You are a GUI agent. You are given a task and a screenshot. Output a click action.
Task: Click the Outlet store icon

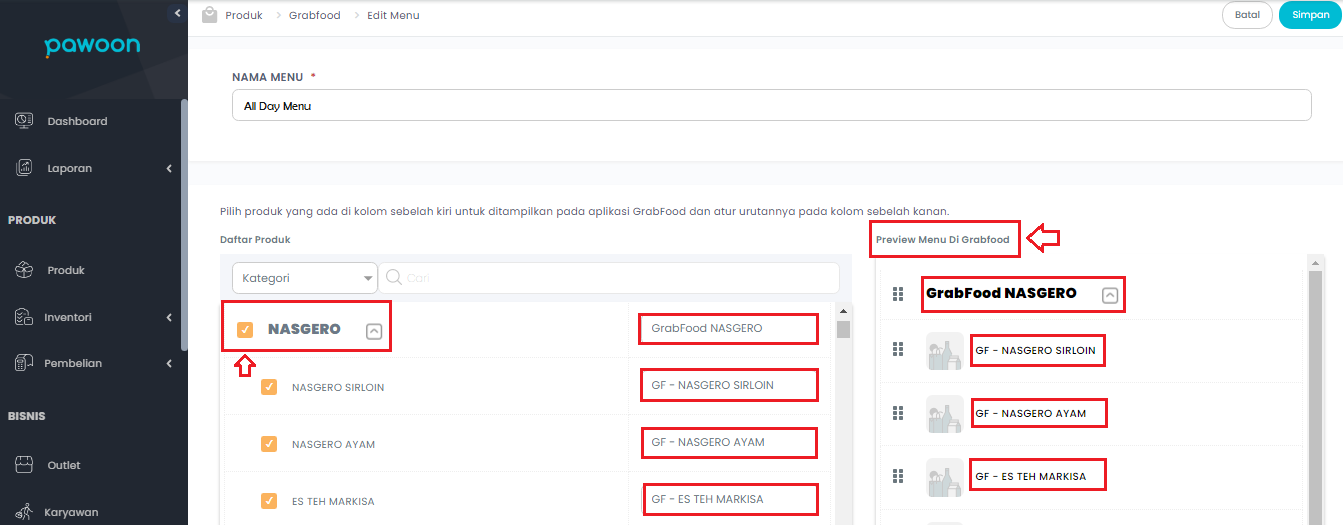point(25,465)
